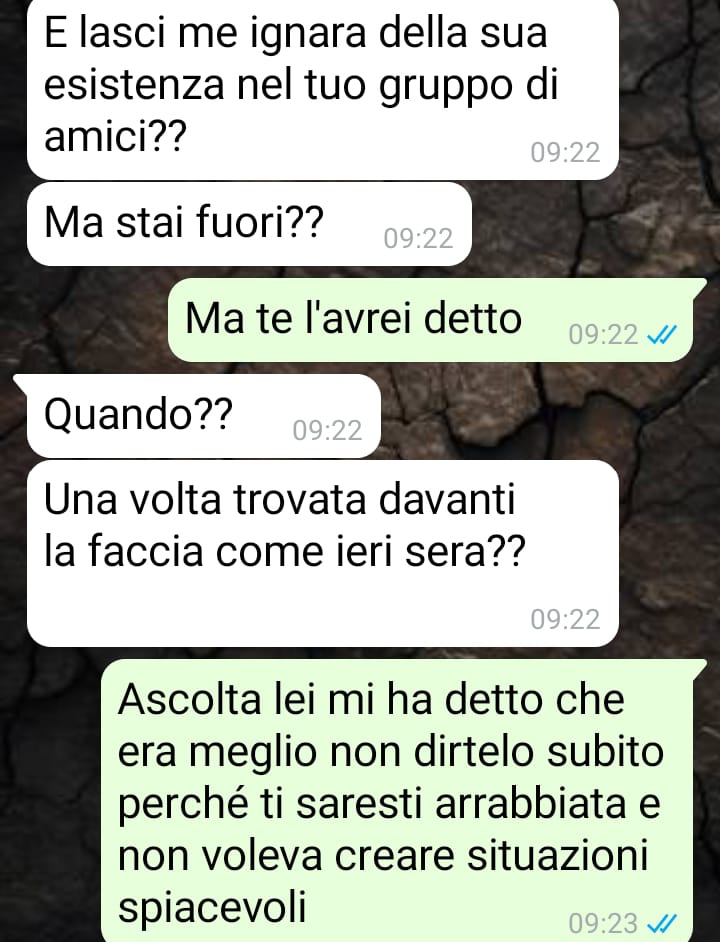Select message 'Una volta trovata davanti la faccia'

pos(323,553)
